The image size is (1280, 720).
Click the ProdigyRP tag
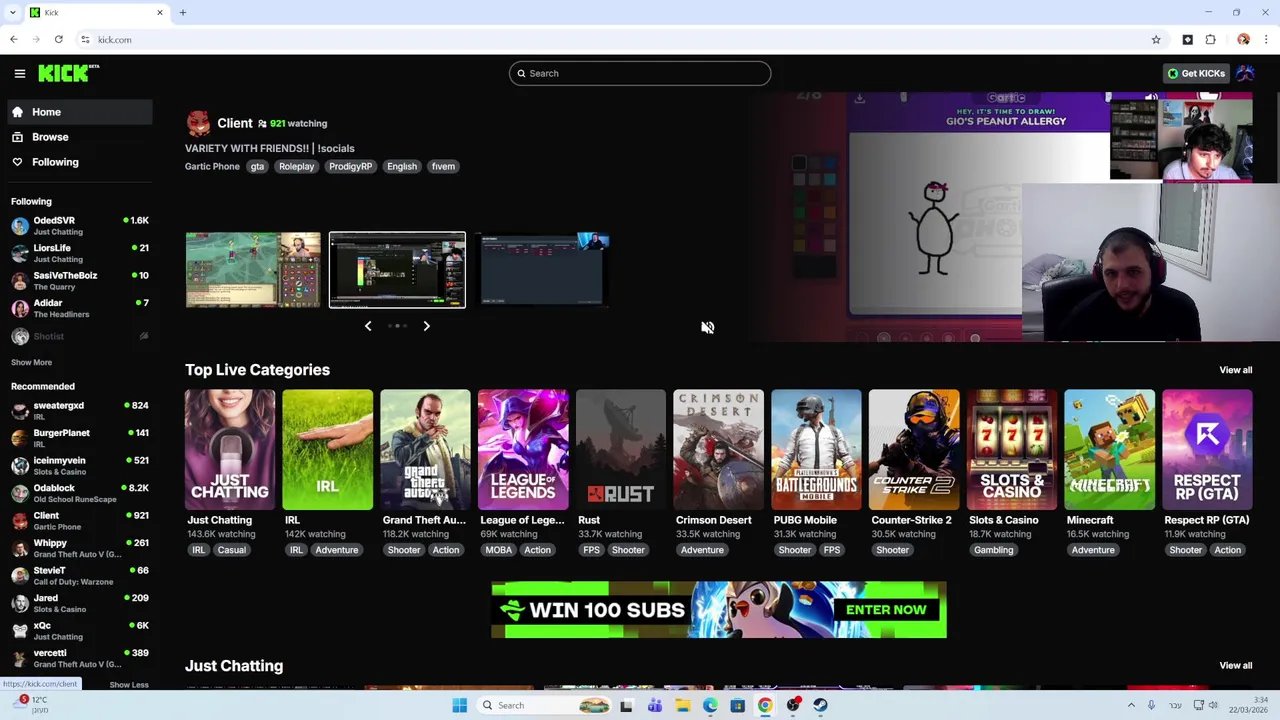coord(350,167)
